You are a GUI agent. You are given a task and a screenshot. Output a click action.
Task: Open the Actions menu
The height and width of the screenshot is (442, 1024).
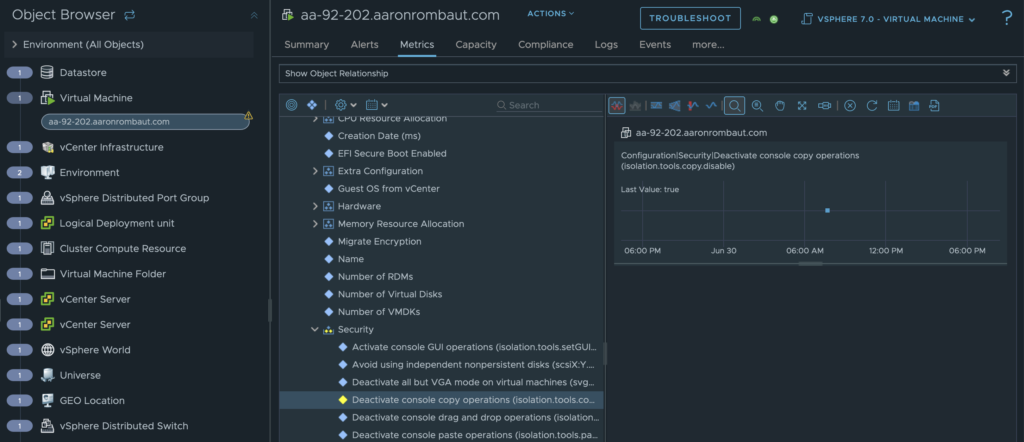tap(551, 14)
